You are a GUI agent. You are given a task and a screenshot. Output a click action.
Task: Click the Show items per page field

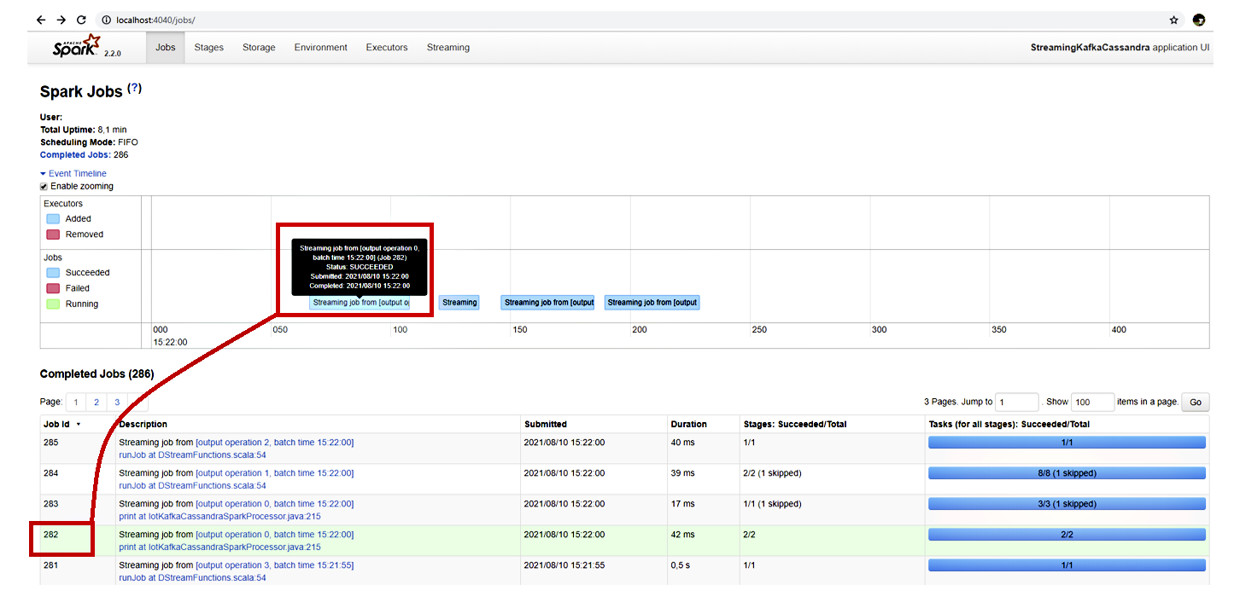click(x=1092, y=402)
